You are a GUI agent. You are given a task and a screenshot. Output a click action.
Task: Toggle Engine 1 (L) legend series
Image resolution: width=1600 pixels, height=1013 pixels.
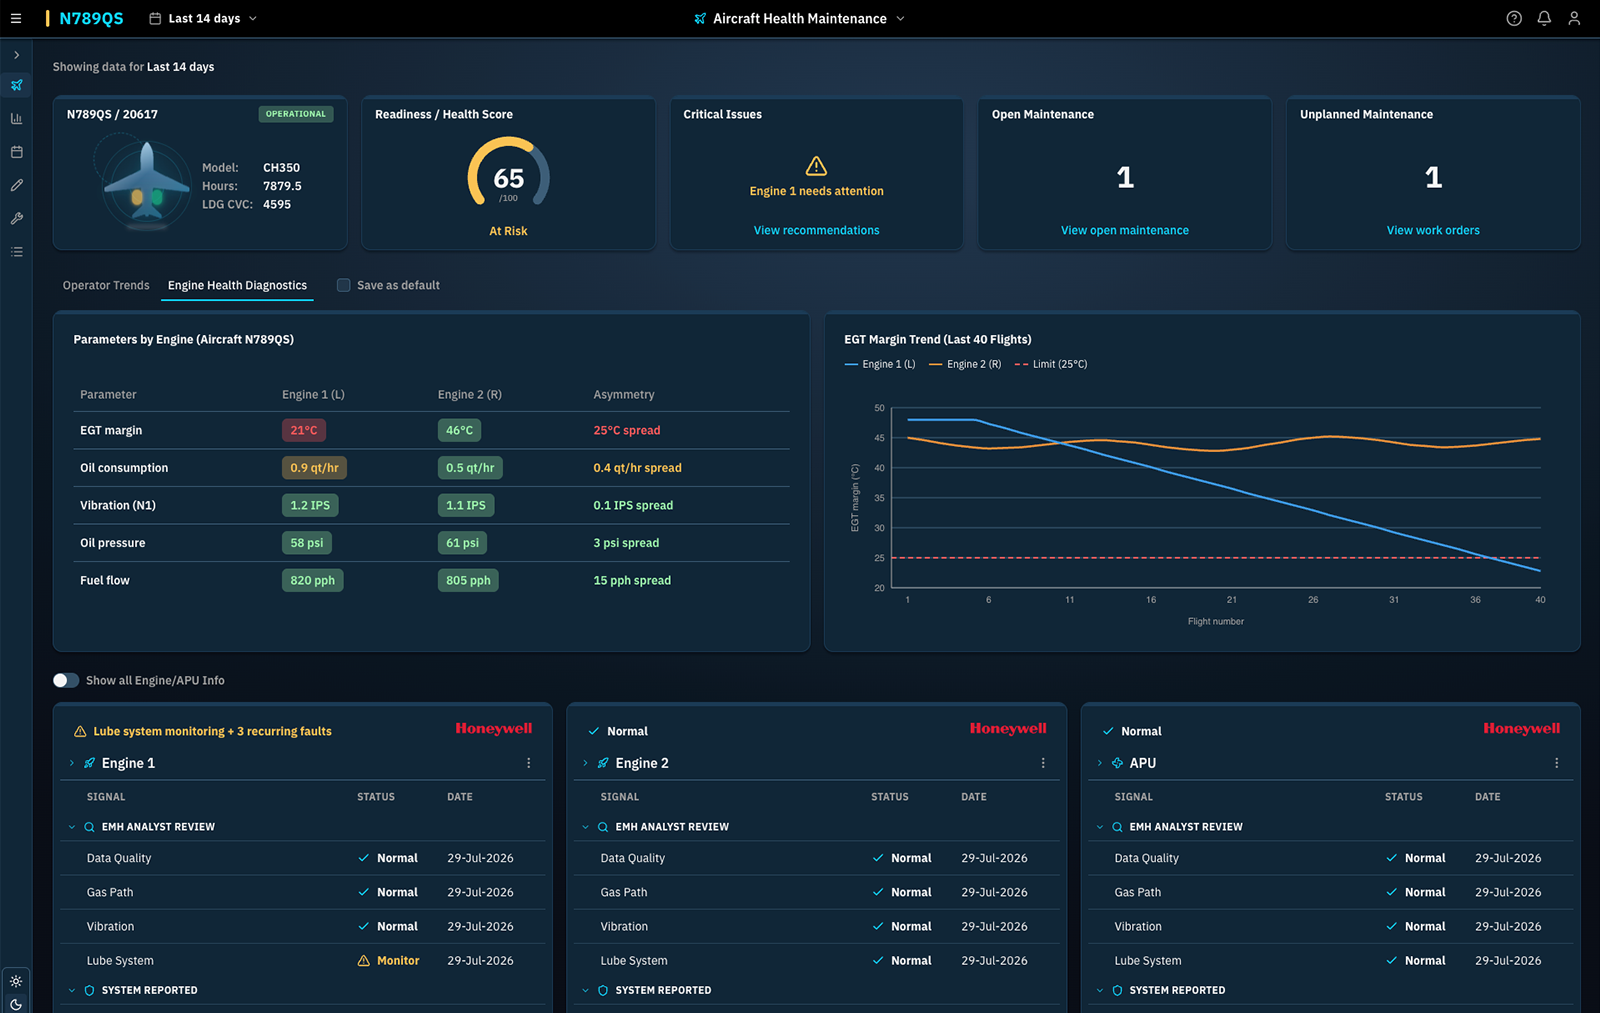point(880,364)
